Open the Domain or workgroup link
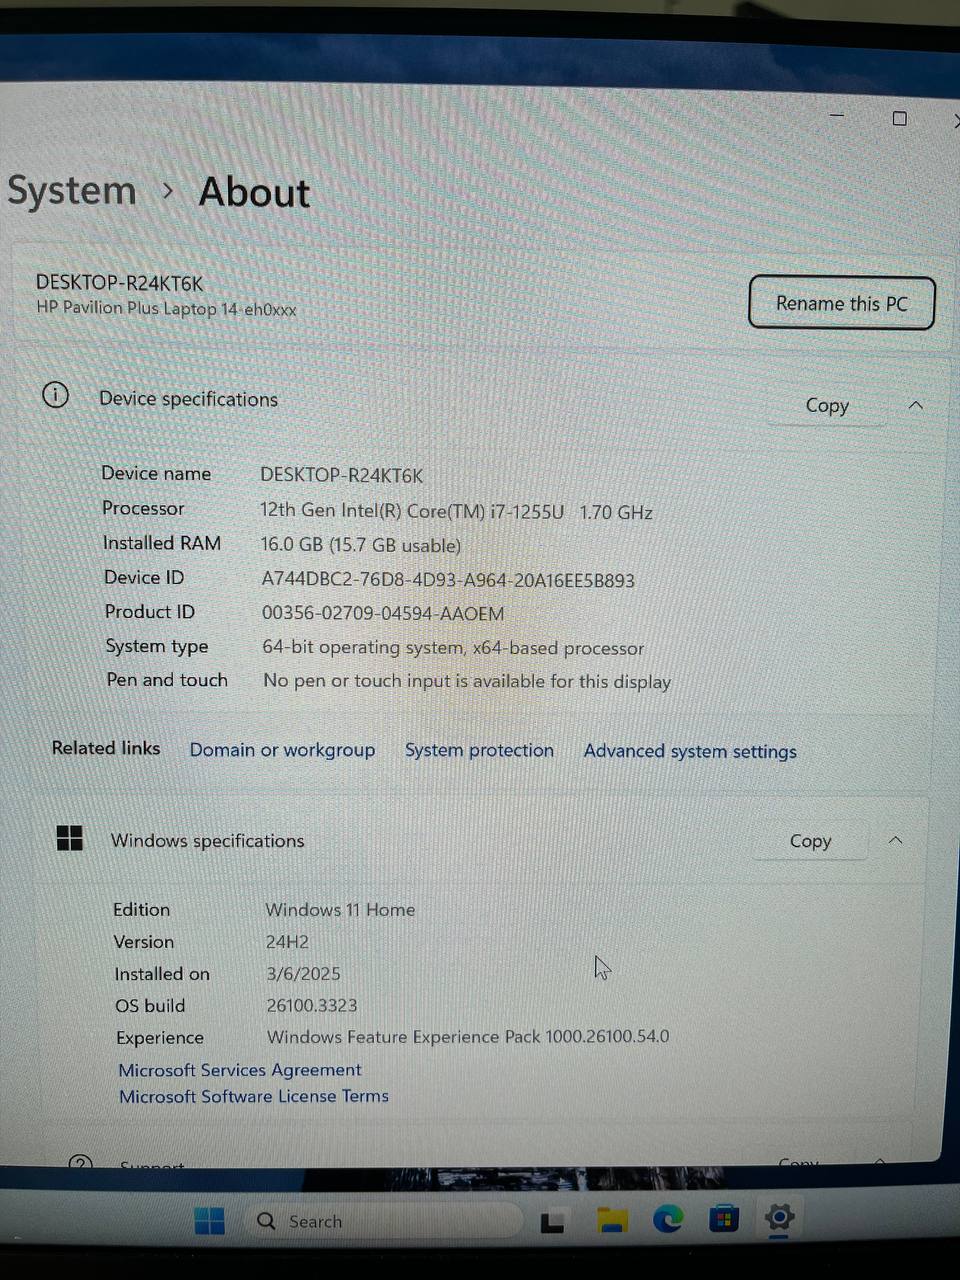The image size is (960, 1280). tap(282, 750)
